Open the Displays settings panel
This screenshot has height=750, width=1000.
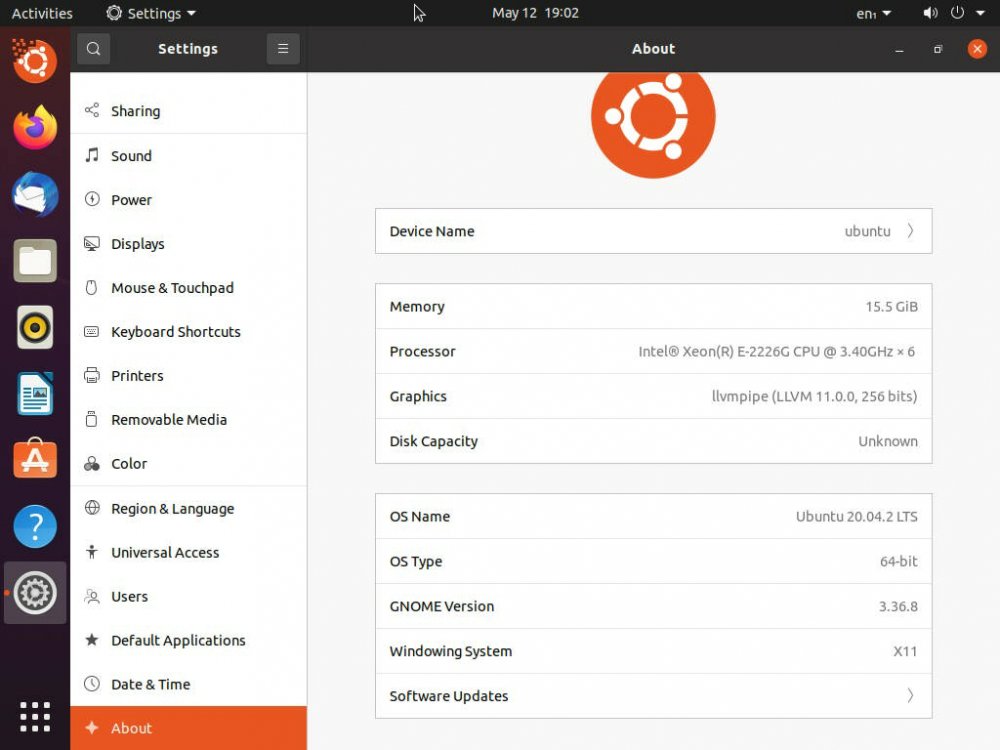coord(189,243)
